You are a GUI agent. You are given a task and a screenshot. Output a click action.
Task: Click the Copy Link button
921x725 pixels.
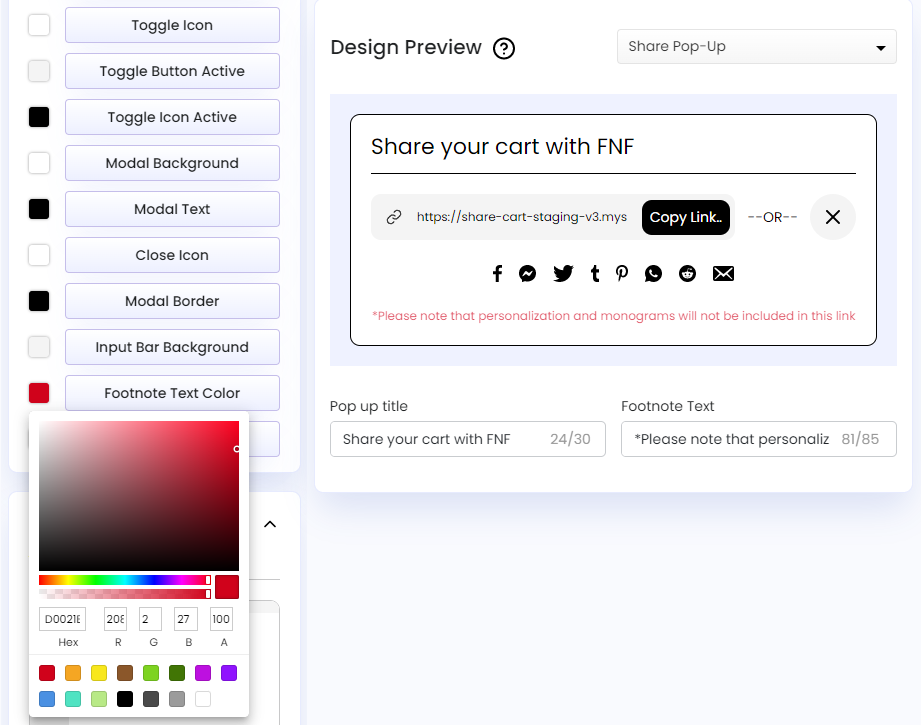(686, 217)
